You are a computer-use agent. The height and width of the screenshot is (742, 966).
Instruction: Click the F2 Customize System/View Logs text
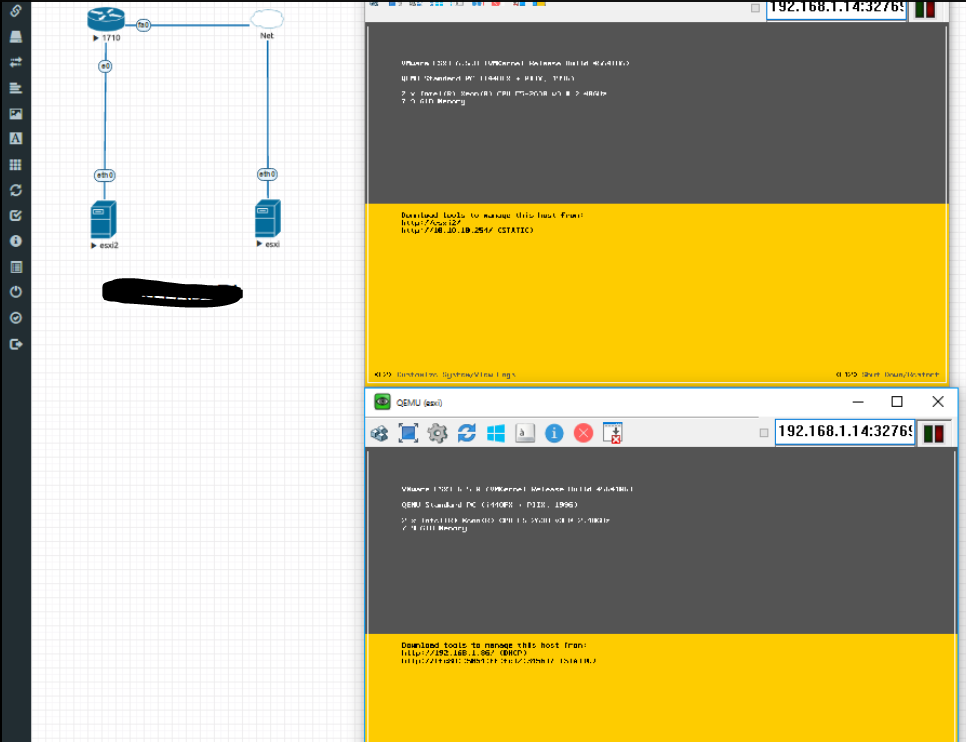[445, 375]
